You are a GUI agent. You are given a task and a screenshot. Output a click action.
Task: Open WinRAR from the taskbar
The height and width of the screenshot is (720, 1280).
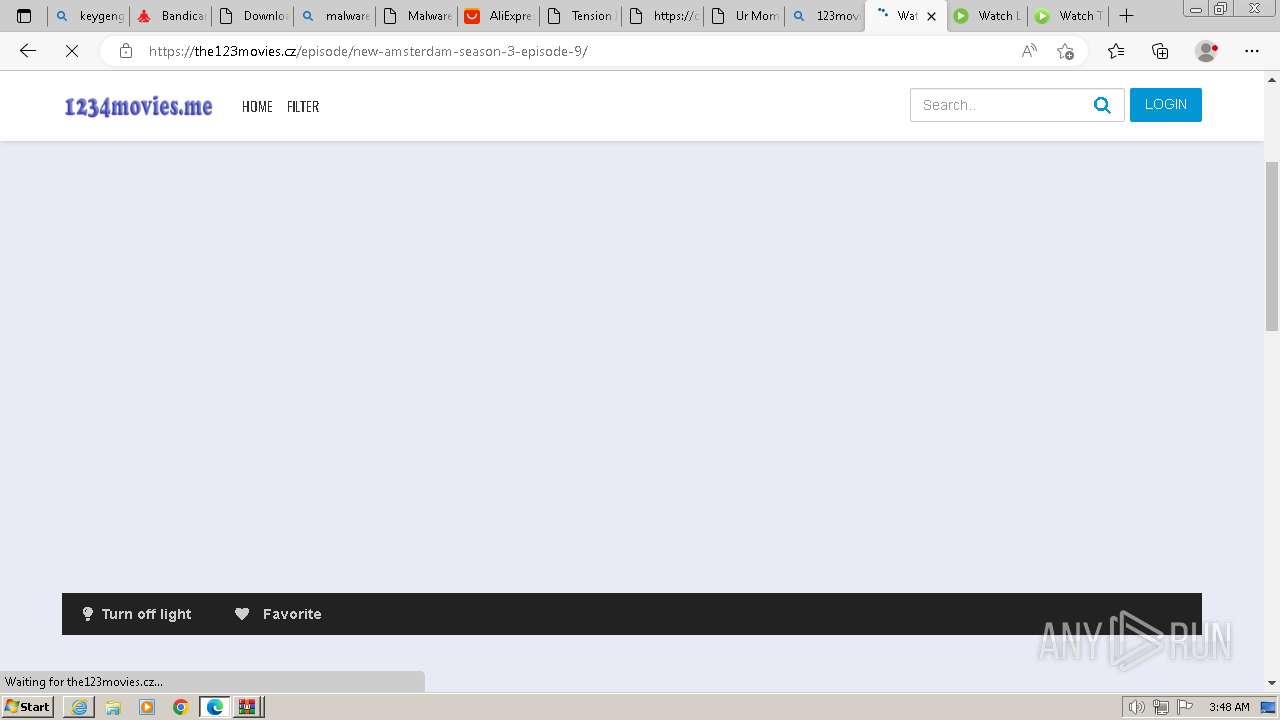pyautogui.click(x=248, y=707)
